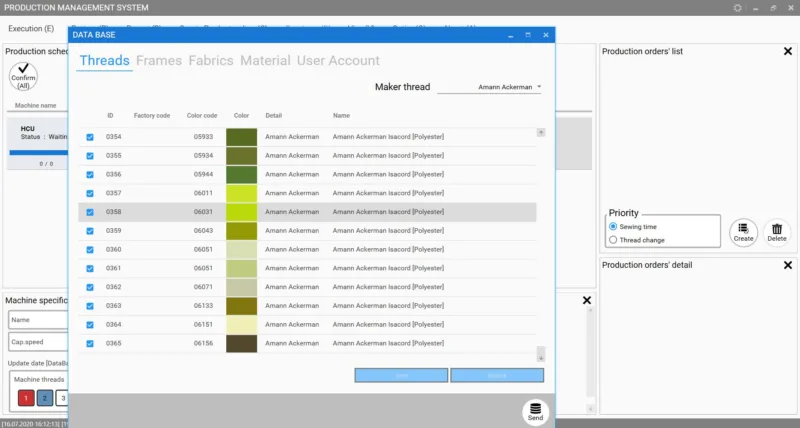Click machine thread 2 blue box

(x=44, y=398)
